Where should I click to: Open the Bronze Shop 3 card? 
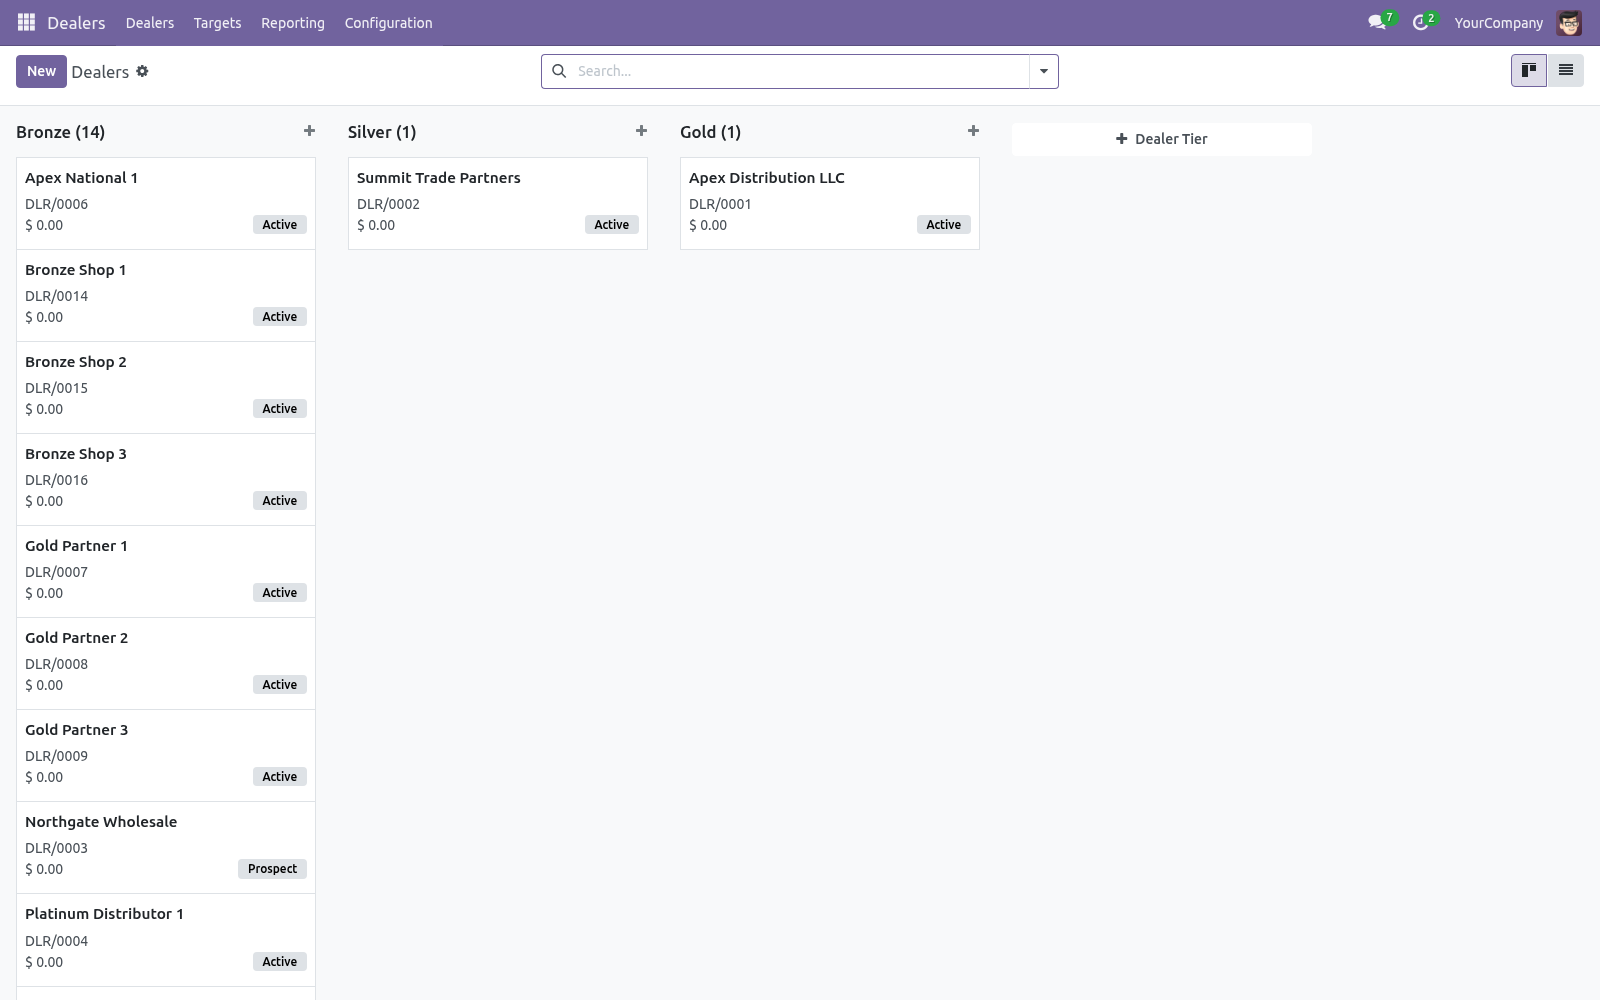[x=166, y=479]
